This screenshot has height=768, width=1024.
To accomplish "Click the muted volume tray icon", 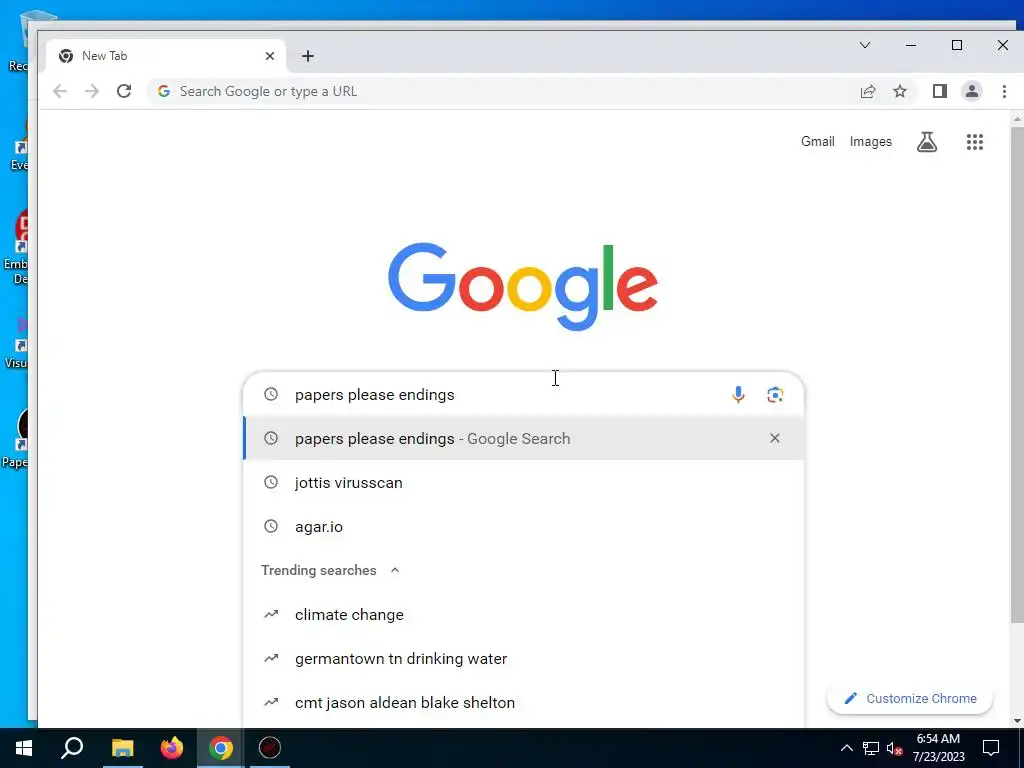I will pyautogui.click(x=895, y=748).
